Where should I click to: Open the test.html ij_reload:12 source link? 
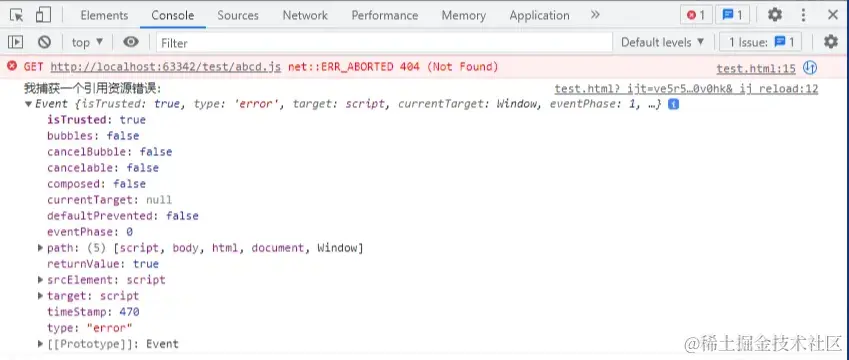click(x=686, y=89)
